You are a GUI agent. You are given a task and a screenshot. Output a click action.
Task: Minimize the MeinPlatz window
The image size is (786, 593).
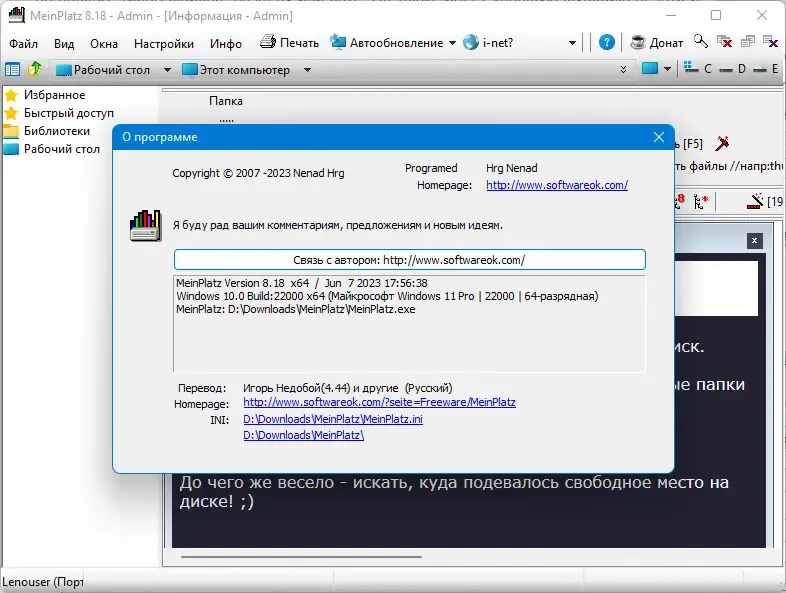tap(670, 16)
